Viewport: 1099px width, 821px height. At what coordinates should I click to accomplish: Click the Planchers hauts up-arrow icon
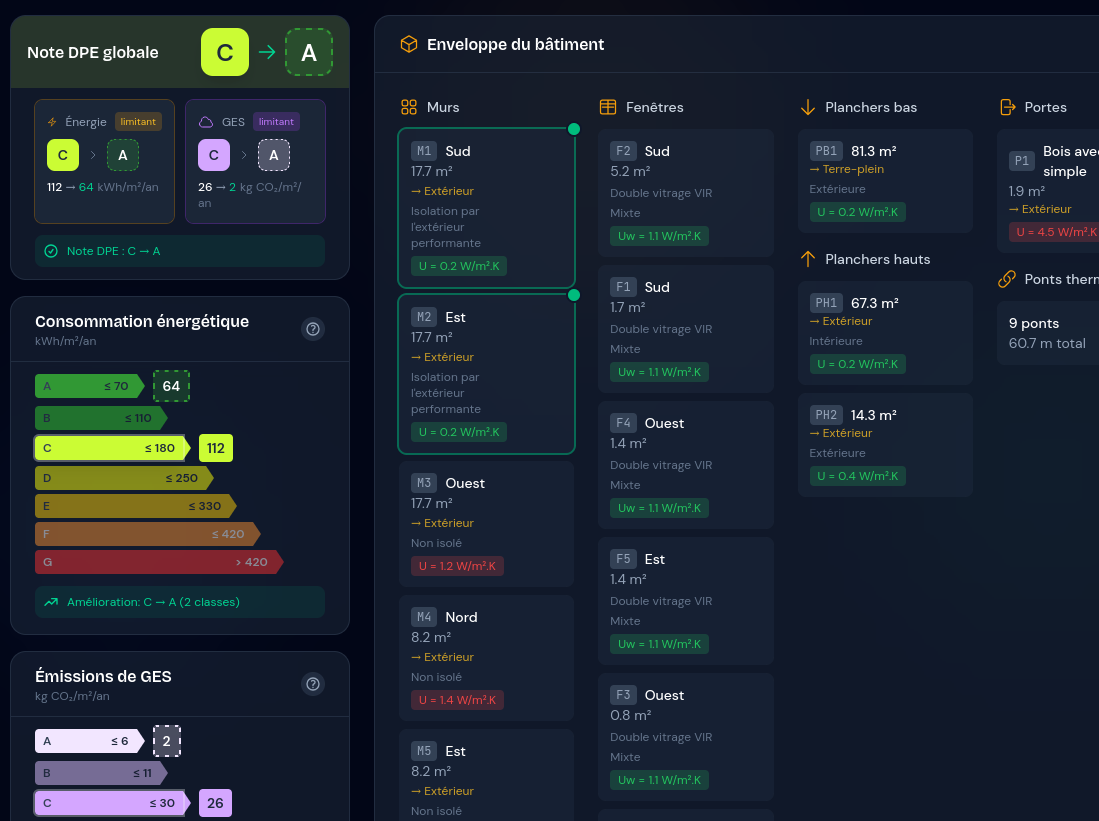pos(808,259)
